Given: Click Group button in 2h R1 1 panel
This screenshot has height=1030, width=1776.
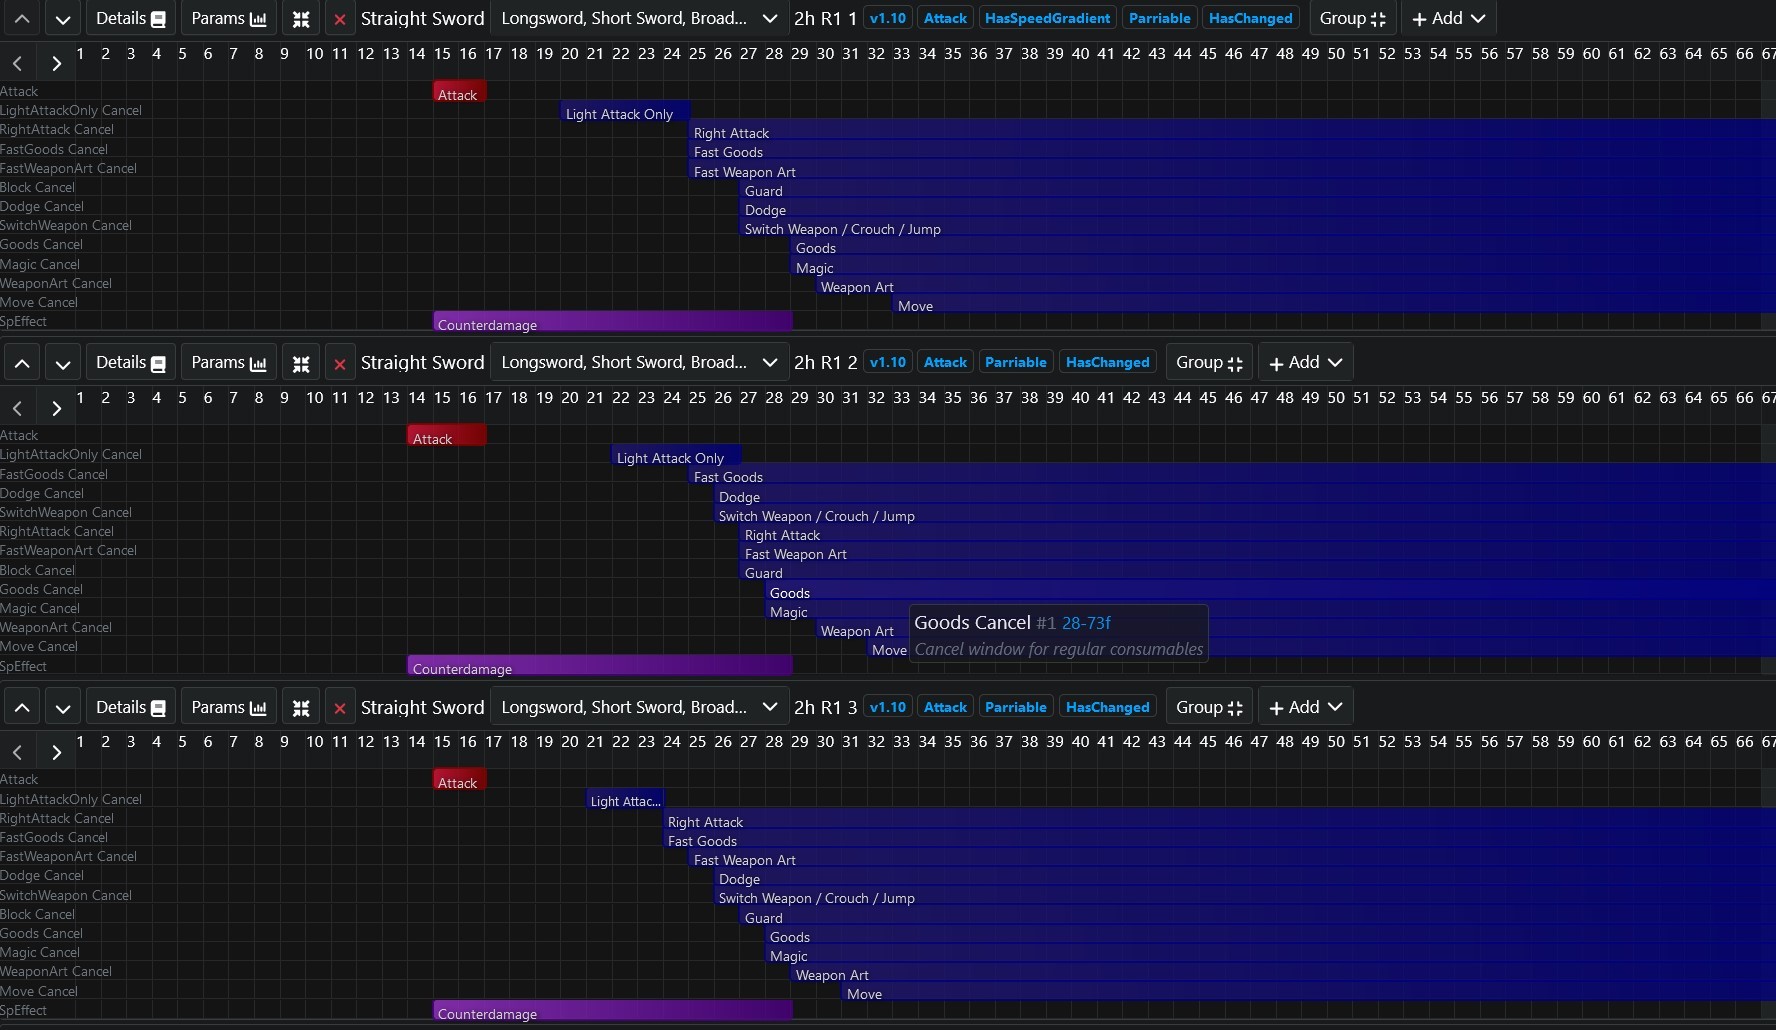Looking at the screenshot, I should pos(1352,19).
